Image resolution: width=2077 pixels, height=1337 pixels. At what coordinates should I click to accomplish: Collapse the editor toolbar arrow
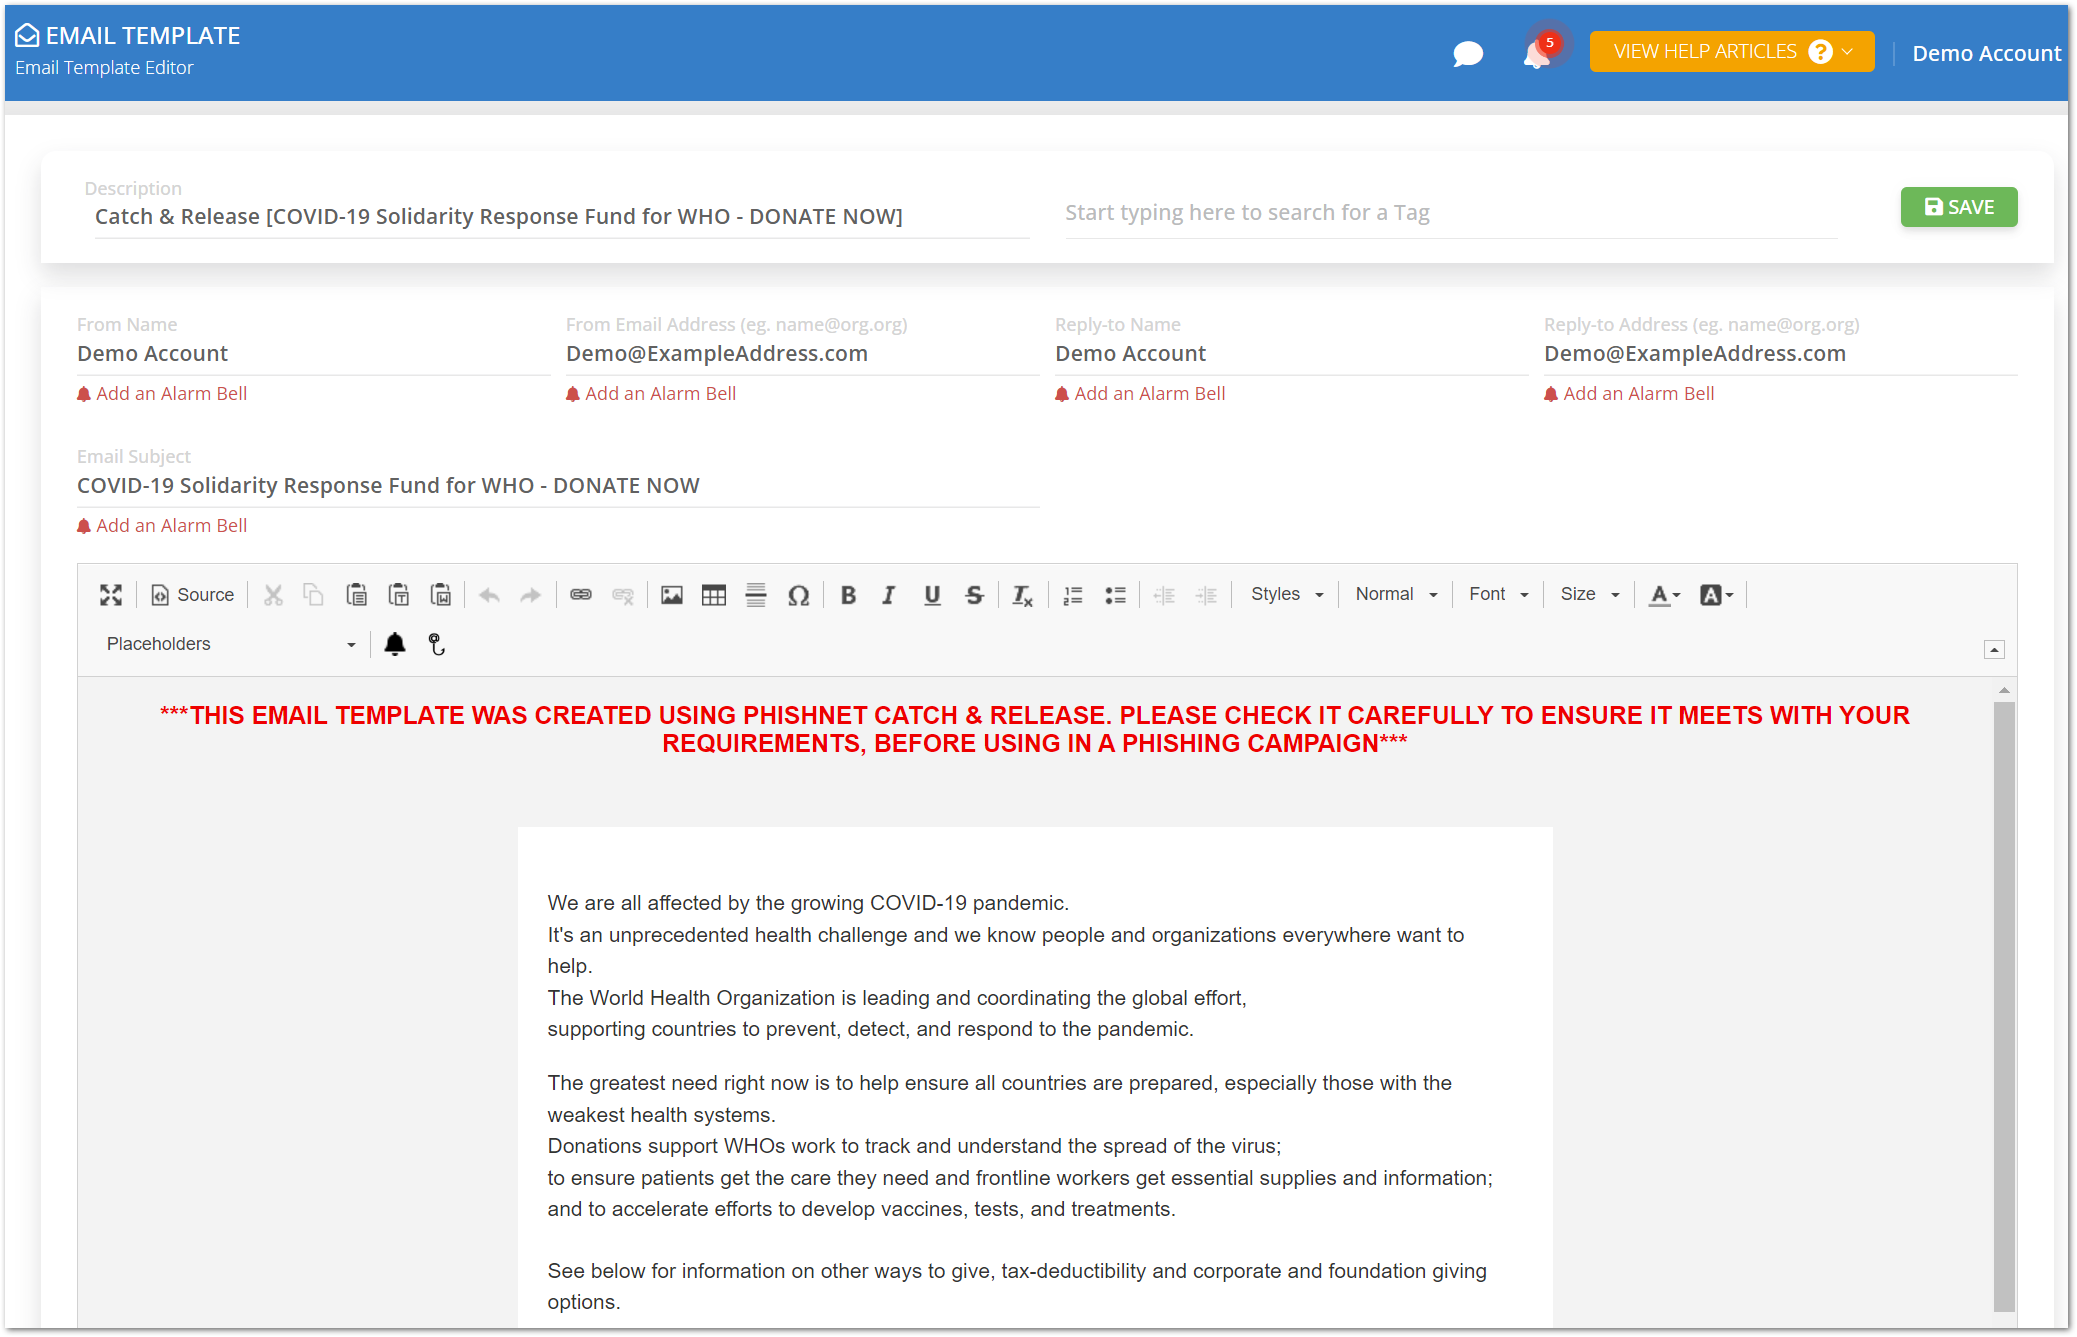tap(1994, 650)
